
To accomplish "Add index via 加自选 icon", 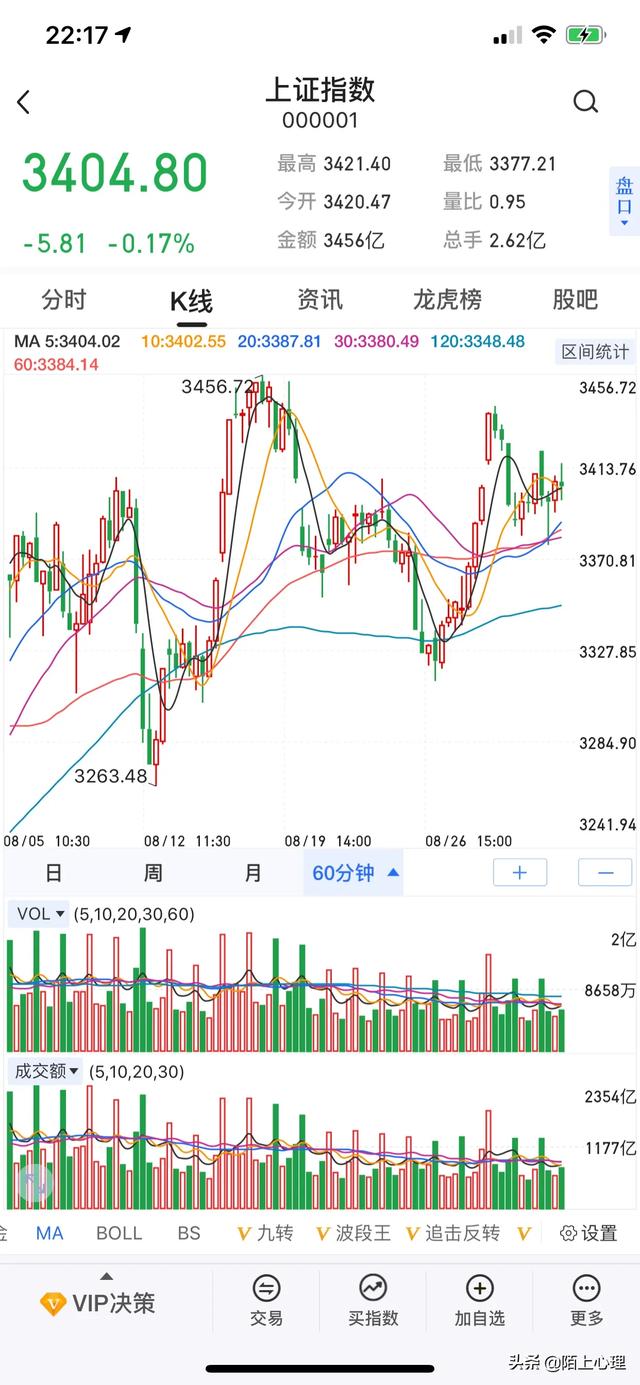I will pyautogui.click(x=480, y=1289).
